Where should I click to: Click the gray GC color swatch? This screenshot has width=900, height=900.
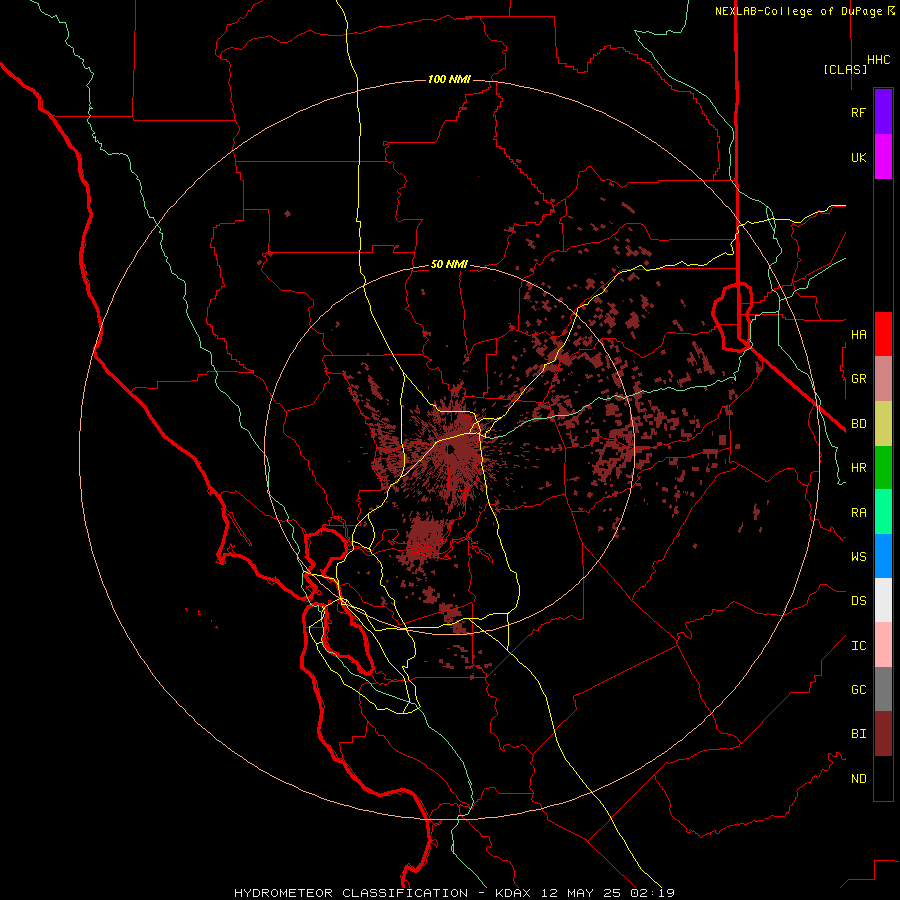coord(883,689)
